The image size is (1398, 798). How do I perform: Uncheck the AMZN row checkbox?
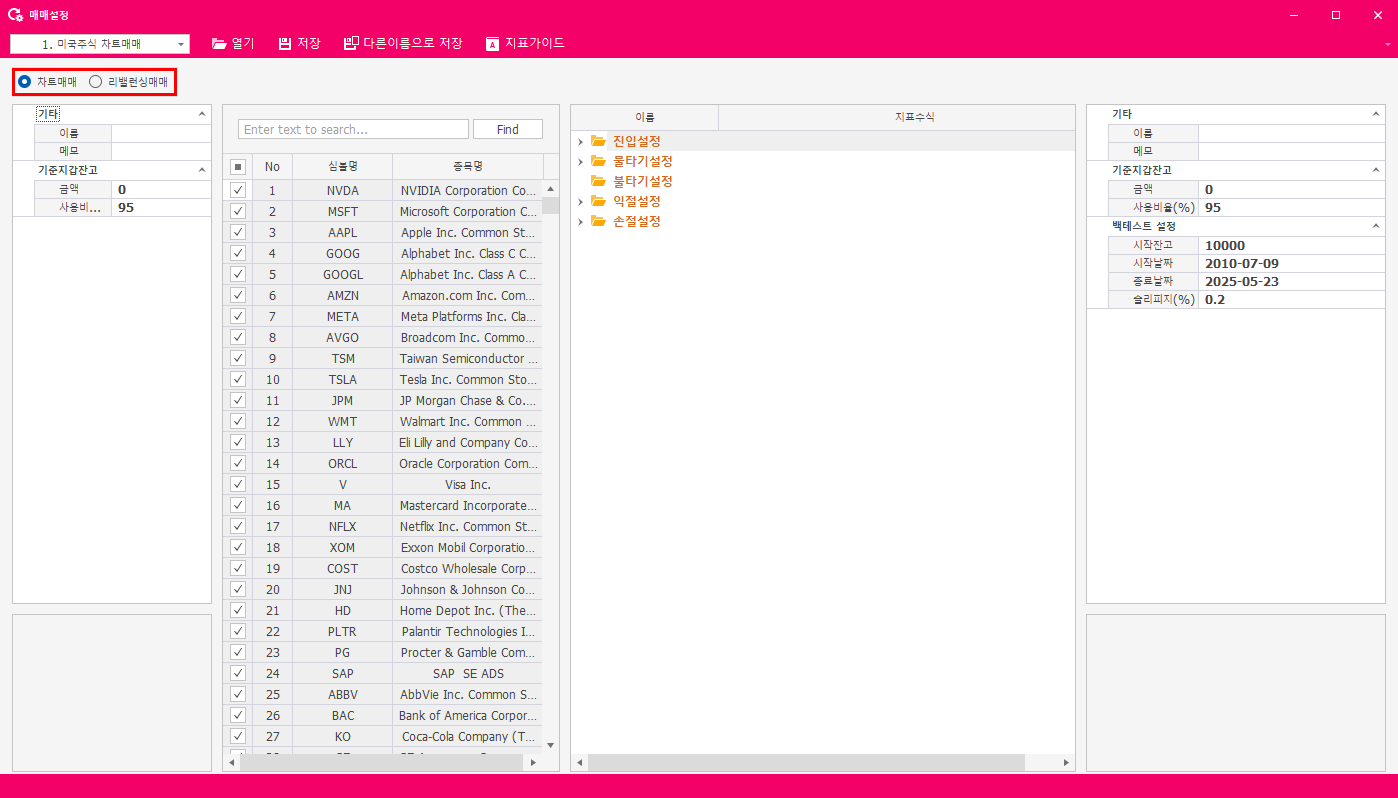coord(237,295)
